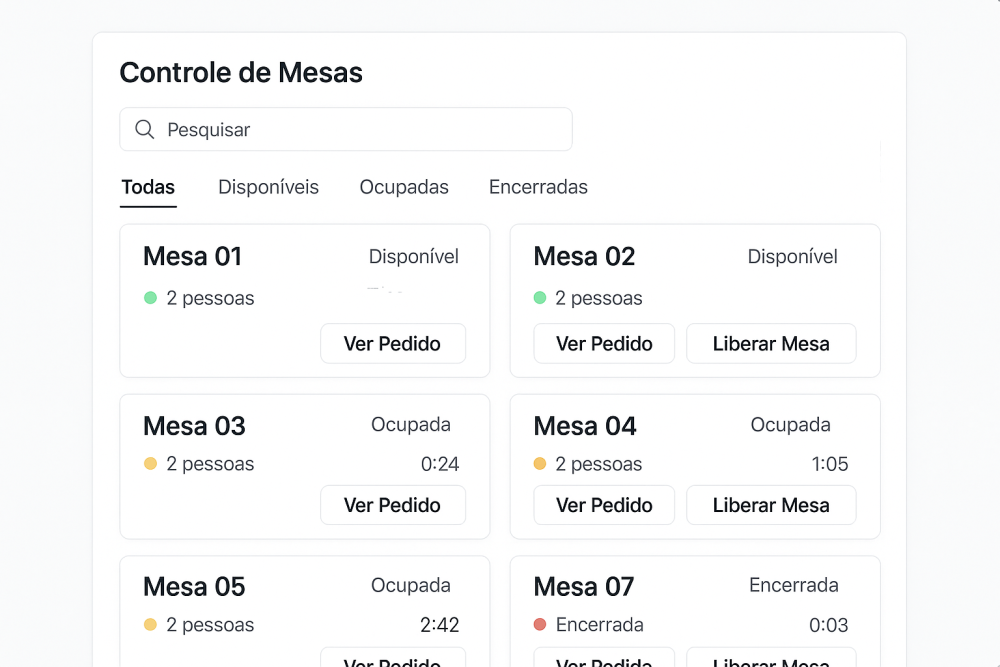Click Liberar Mesa for Mesa 02

[x=771, y=344]
